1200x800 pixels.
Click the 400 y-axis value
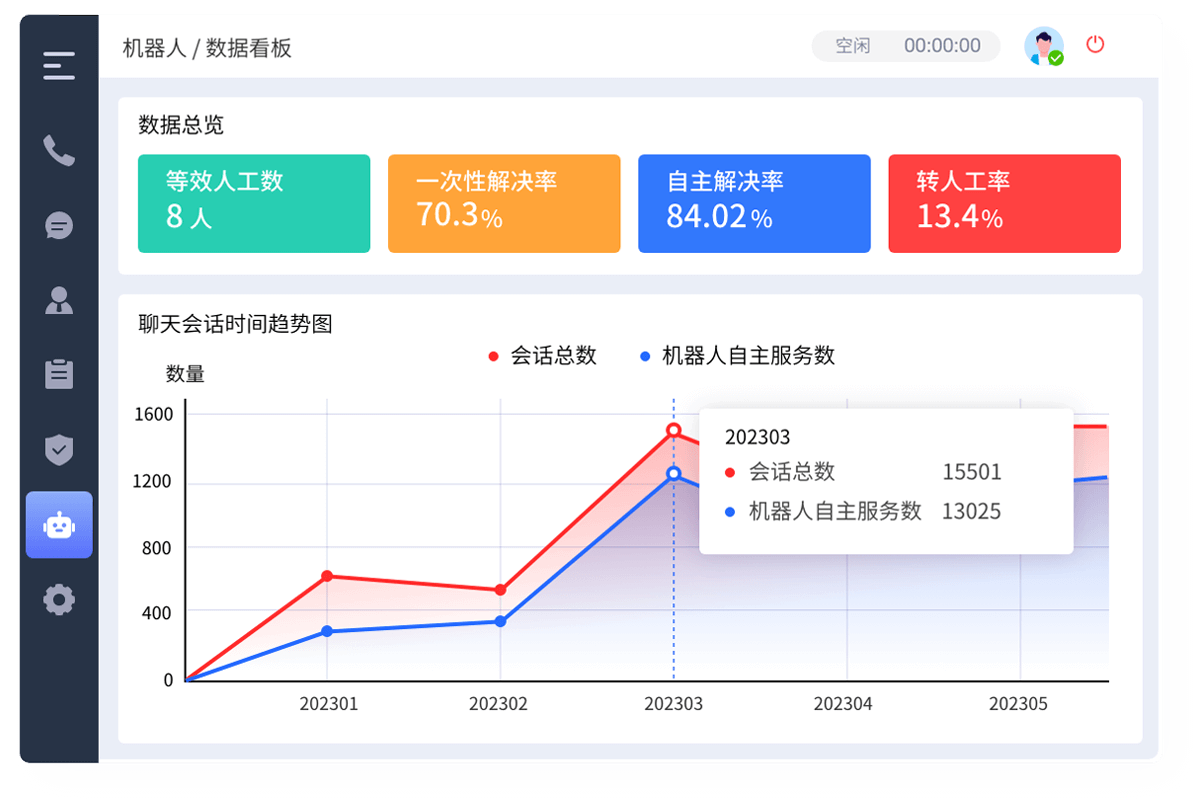click(158, 612)
